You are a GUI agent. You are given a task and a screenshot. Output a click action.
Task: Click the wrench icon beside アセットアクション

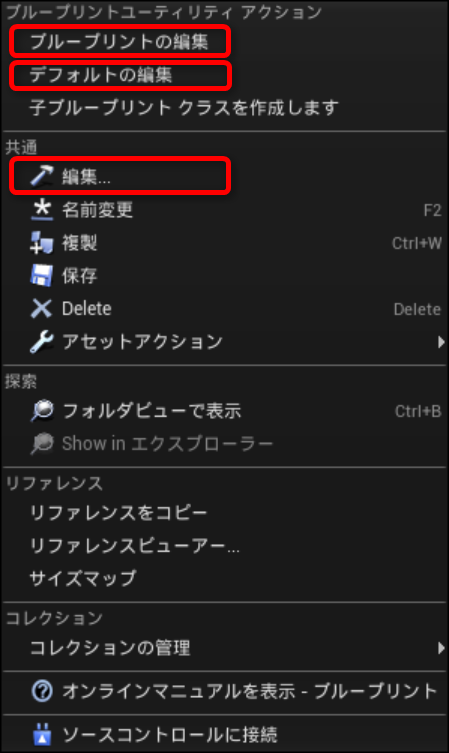click(x=42, y=341)
